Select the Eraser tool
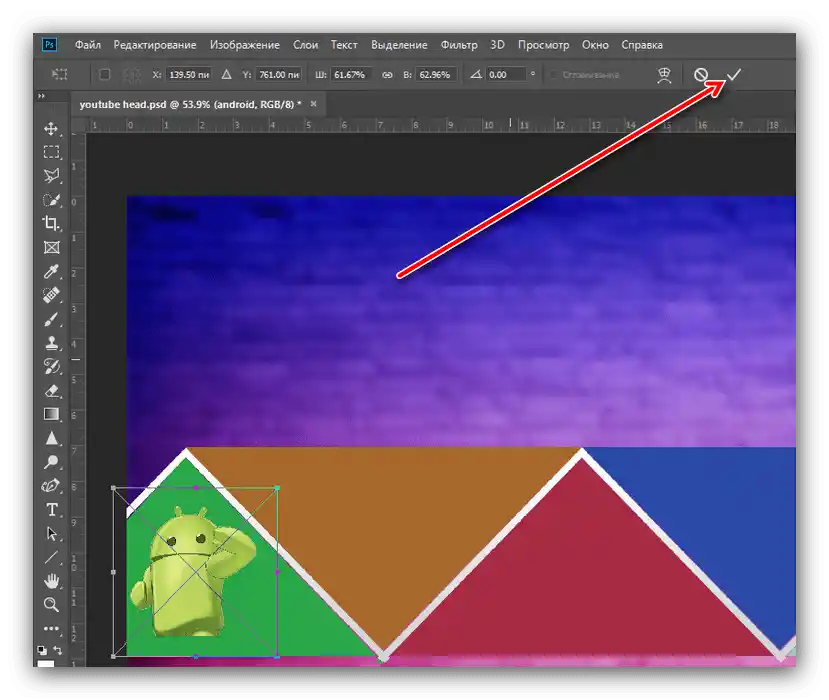Image resolution: width=829 pixels, height=700 pixels. tap(51, 391)
